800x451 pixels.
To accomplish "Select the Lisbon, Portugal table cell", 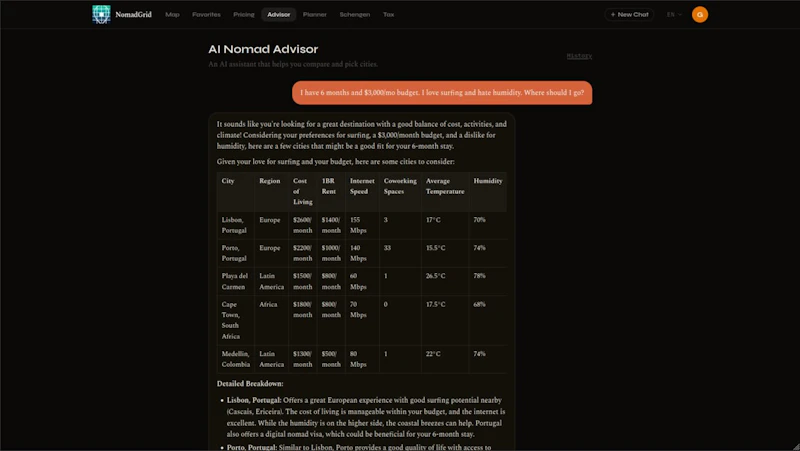I will point(234,225).
